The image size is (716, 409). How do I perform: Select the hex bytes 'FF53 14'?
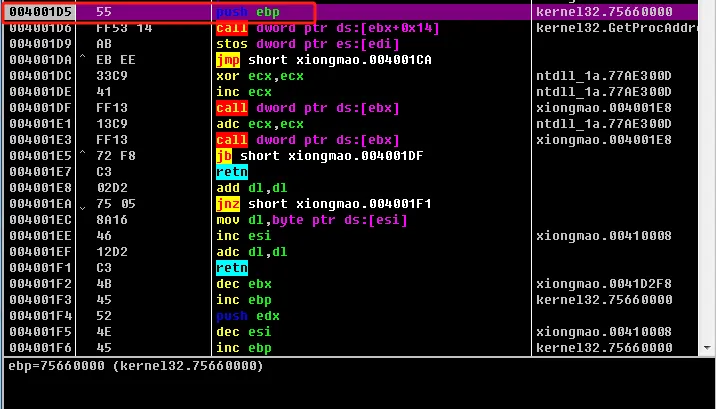[x=124, y=28]
